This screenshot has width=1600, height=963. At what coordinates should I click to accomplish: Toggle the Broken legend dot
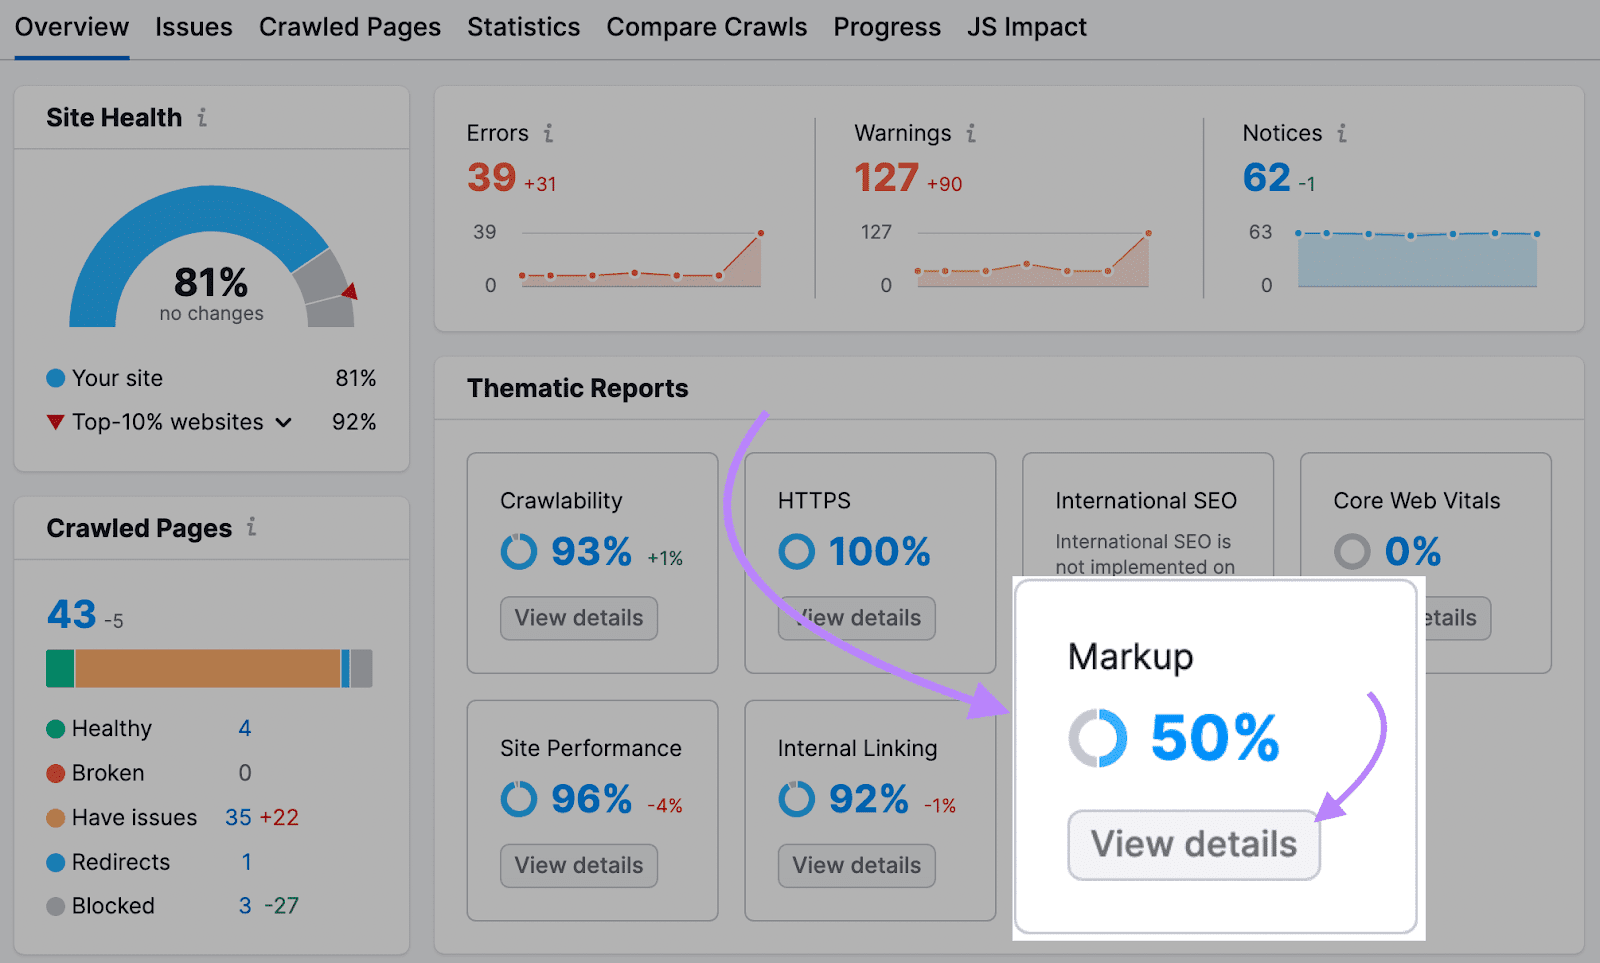click(54, 772)
